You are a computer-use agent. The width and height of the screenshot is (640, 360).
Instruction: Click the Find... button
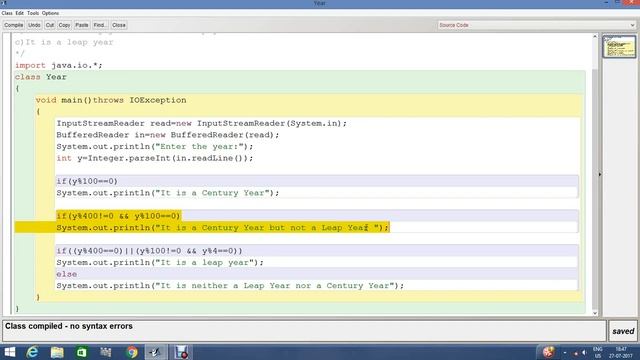click(100, 25)
